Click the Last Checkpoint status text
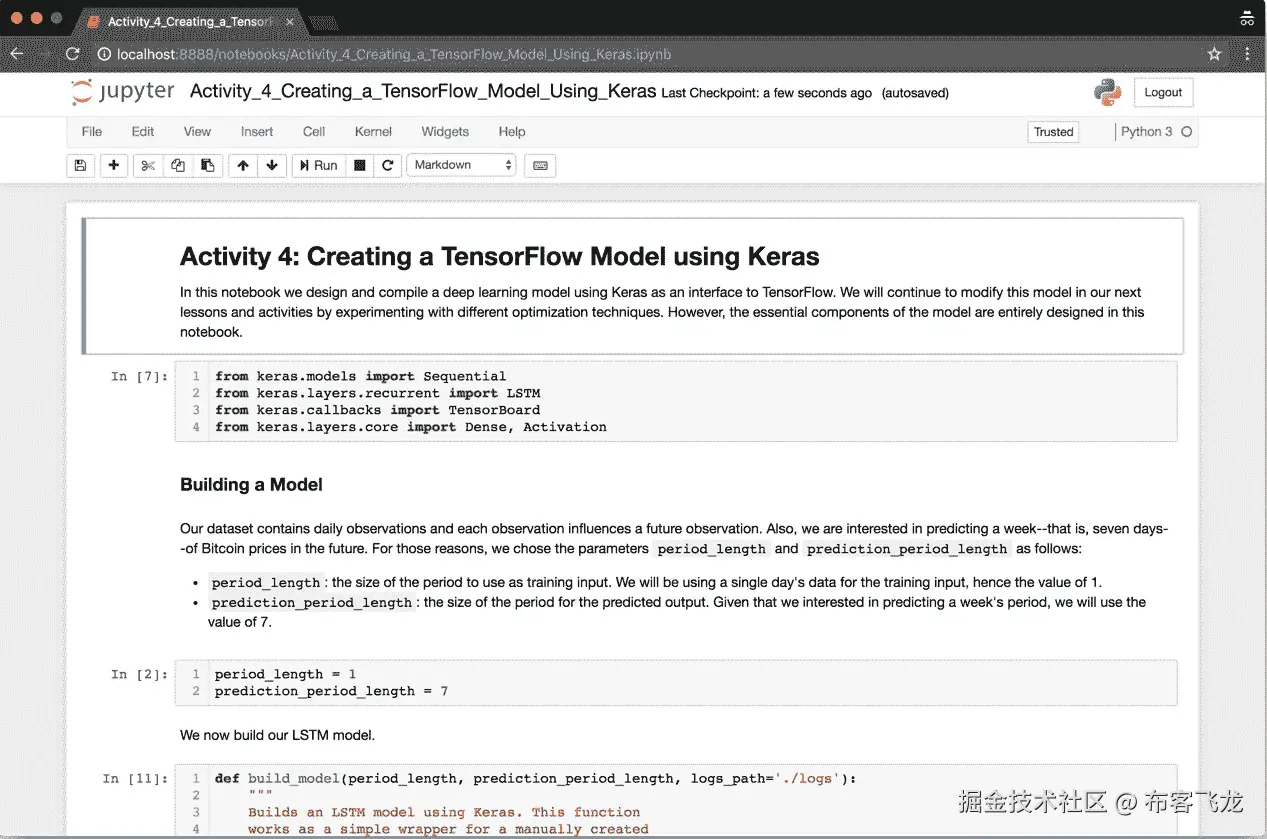The width and height of the screenshot is (1267, 839). [x=767, y=93]
